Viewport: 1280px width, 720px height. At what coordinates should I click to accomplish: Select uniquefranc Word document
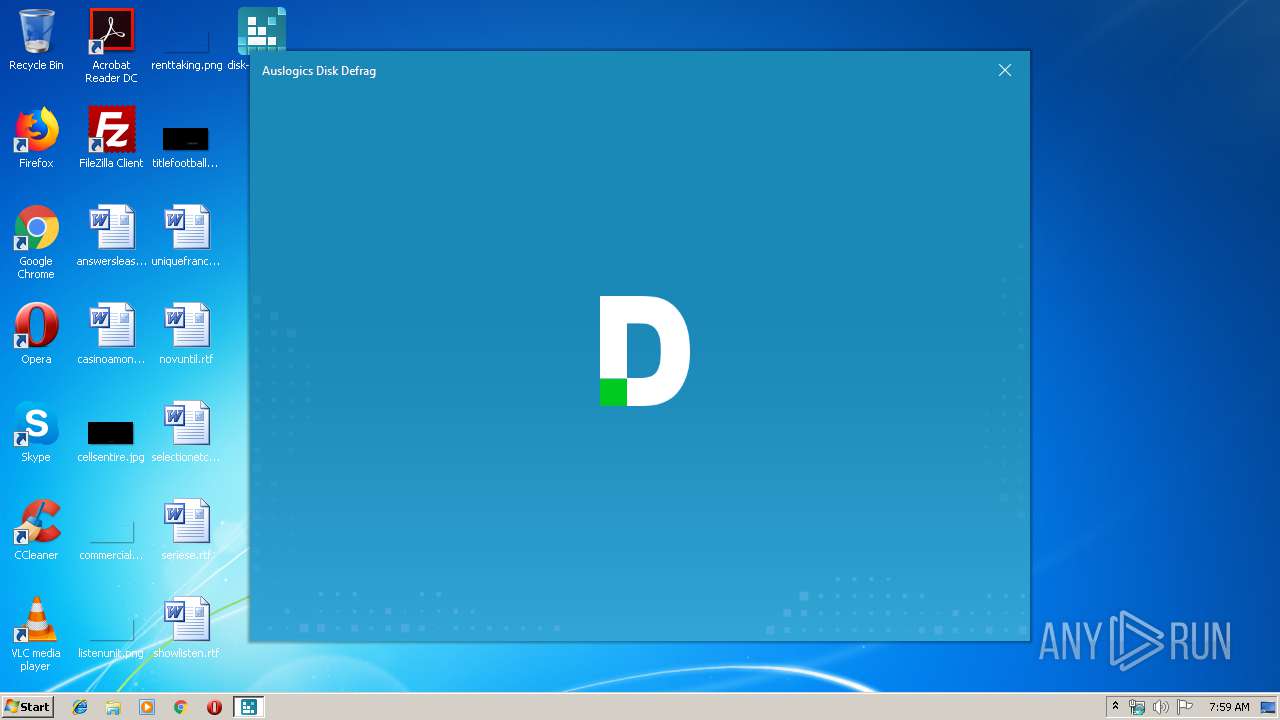tap(185, 236)
